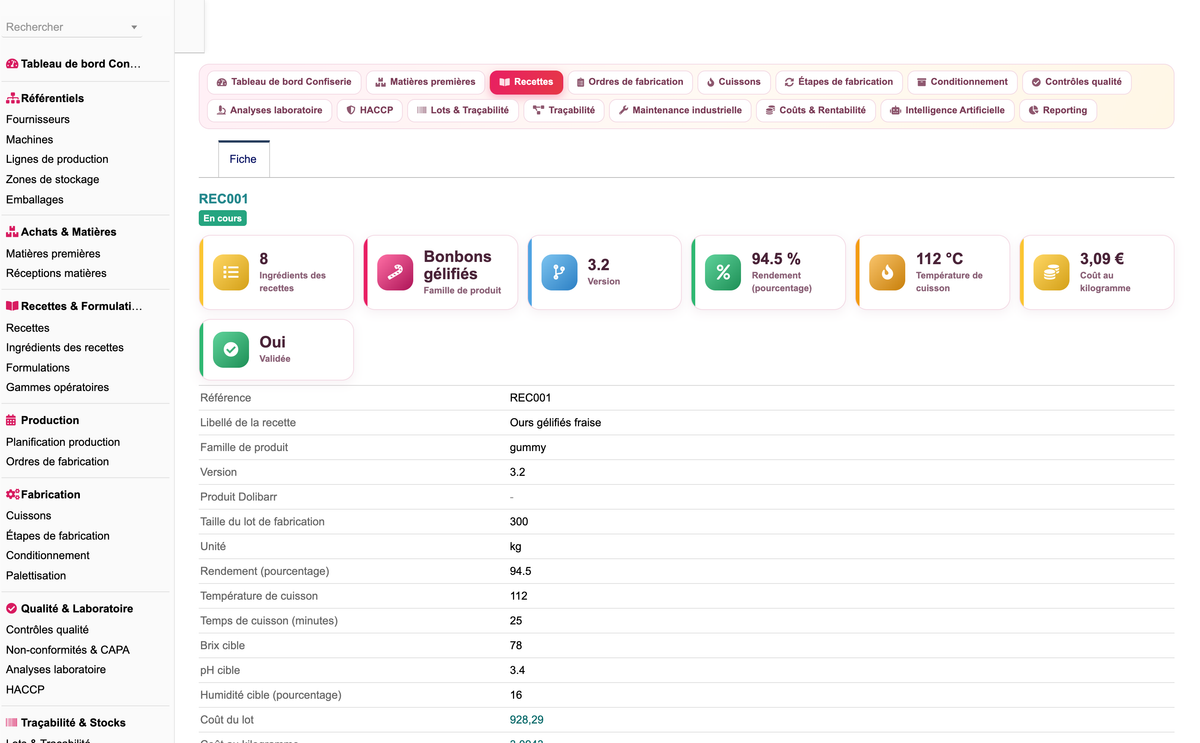Click the Tableau de bord gauge icon in sidebar
The width and height of the screenshot is (1200, 743).
pyautogui.click(x=12, y=64)
